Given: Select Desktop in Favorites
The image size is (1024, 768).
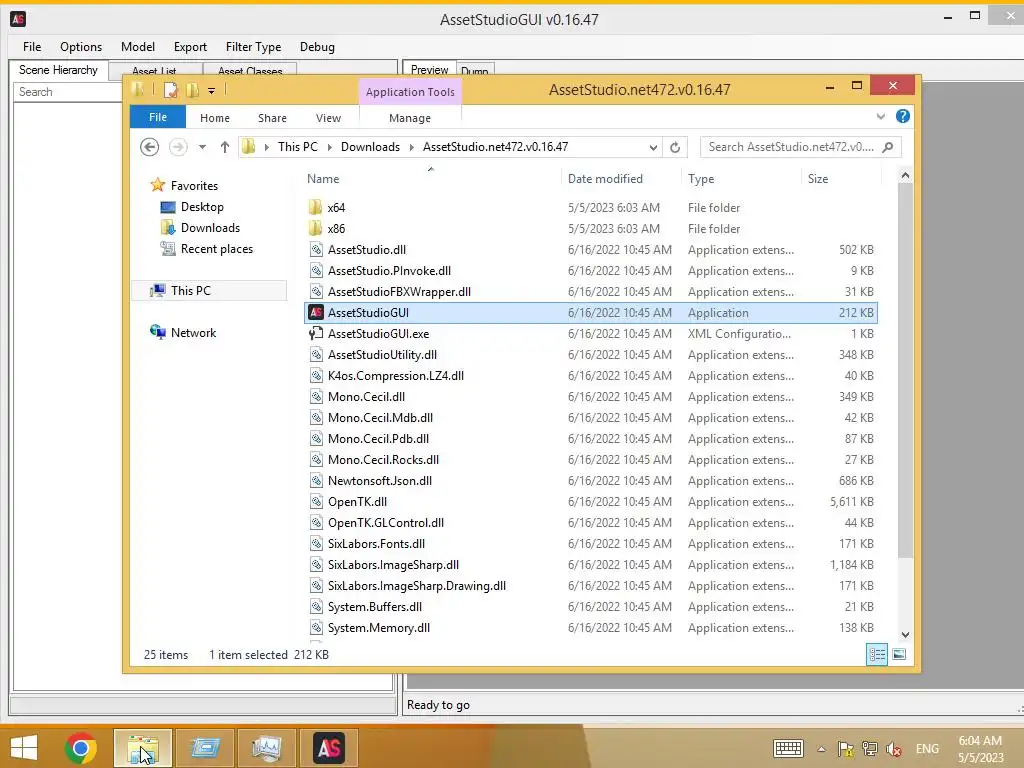Looking at the screenshot, I should click(x=202, y=207).
